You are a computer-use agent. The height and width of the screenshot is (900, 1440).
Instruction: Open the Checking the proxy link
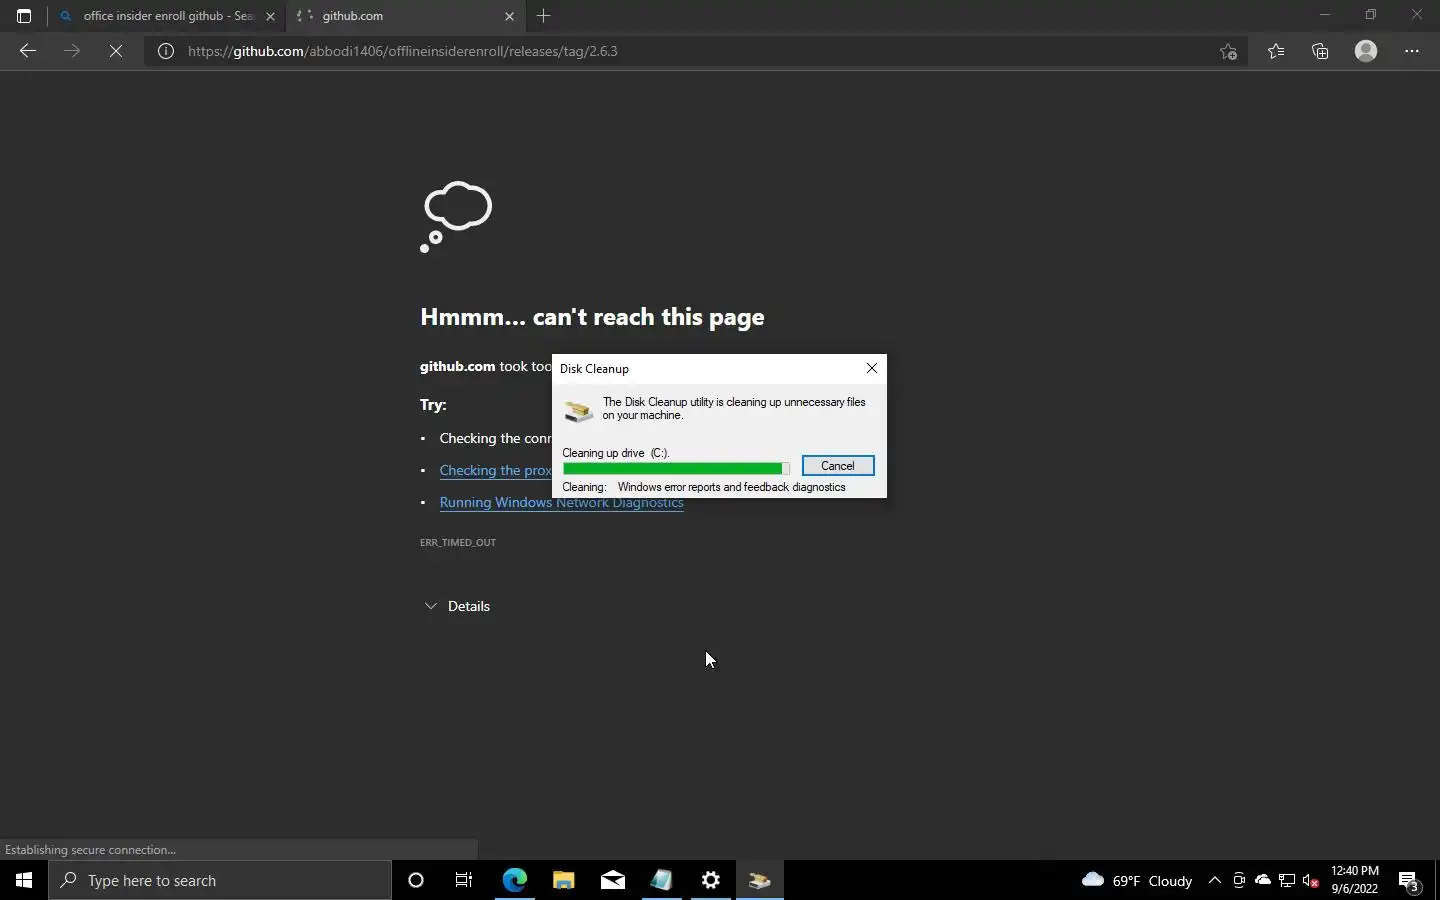[x=495, y=470]
